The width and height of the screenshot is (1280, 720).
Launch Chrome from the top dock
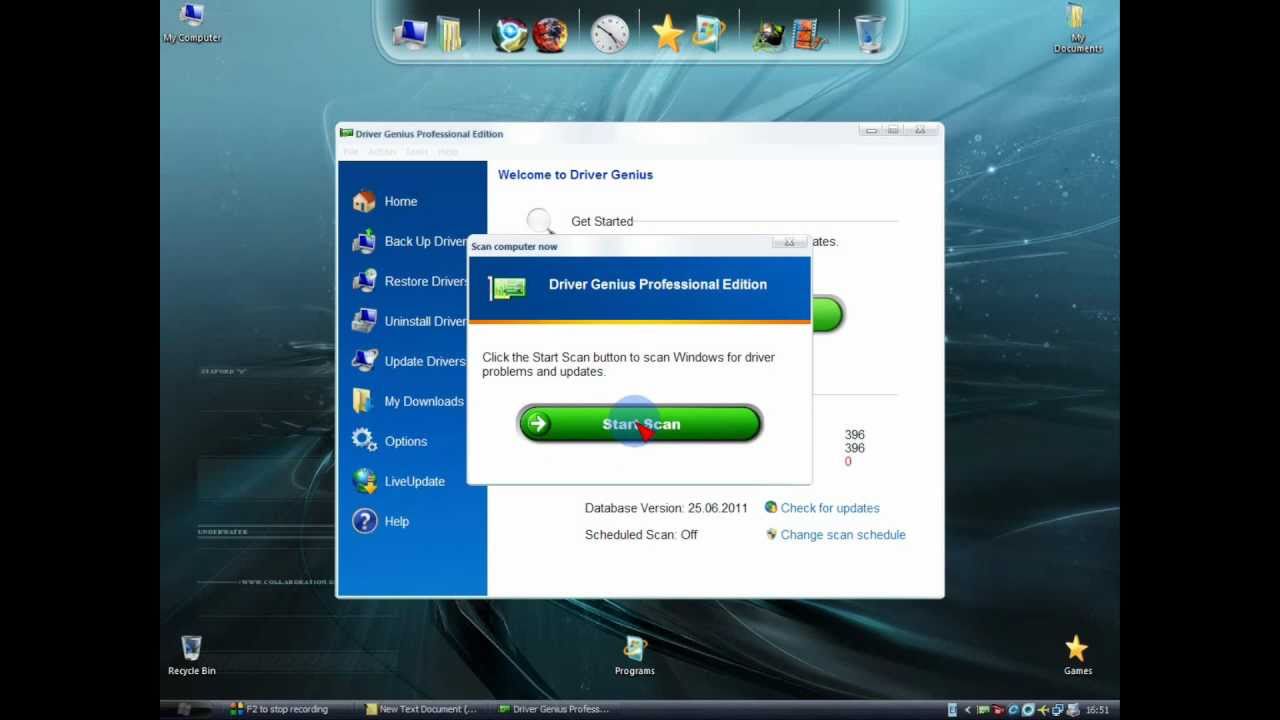(x=509, y=35)
